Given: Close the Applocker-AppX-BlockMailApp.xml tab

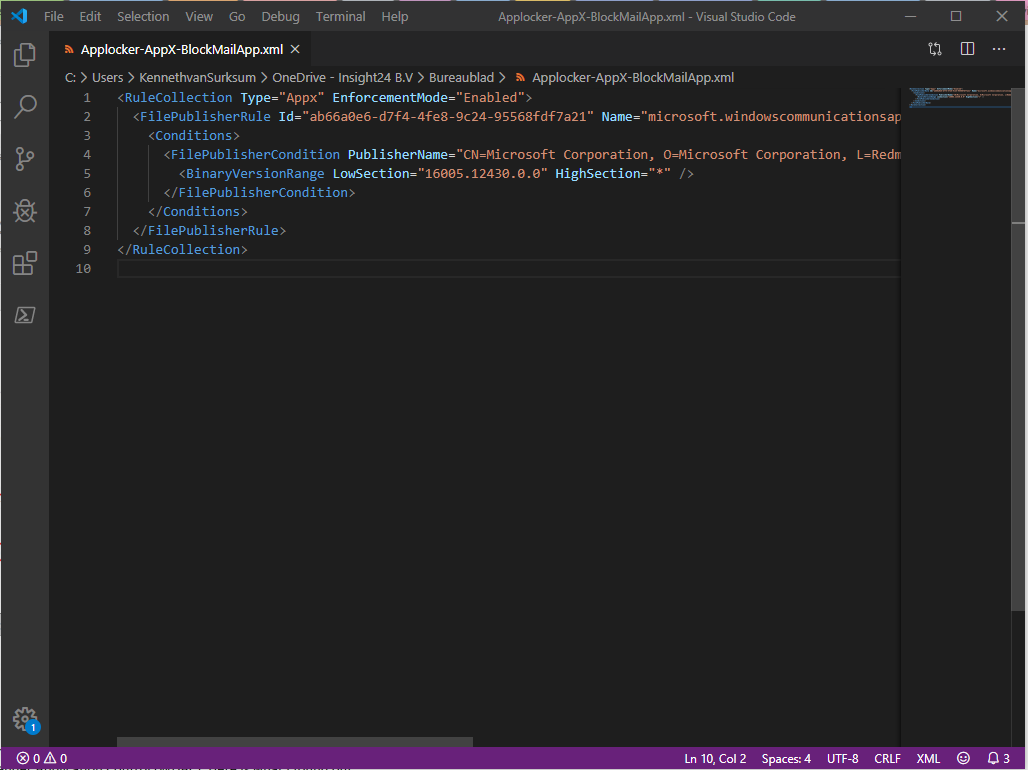Looking at the screenshot, I should coord(295,49).
